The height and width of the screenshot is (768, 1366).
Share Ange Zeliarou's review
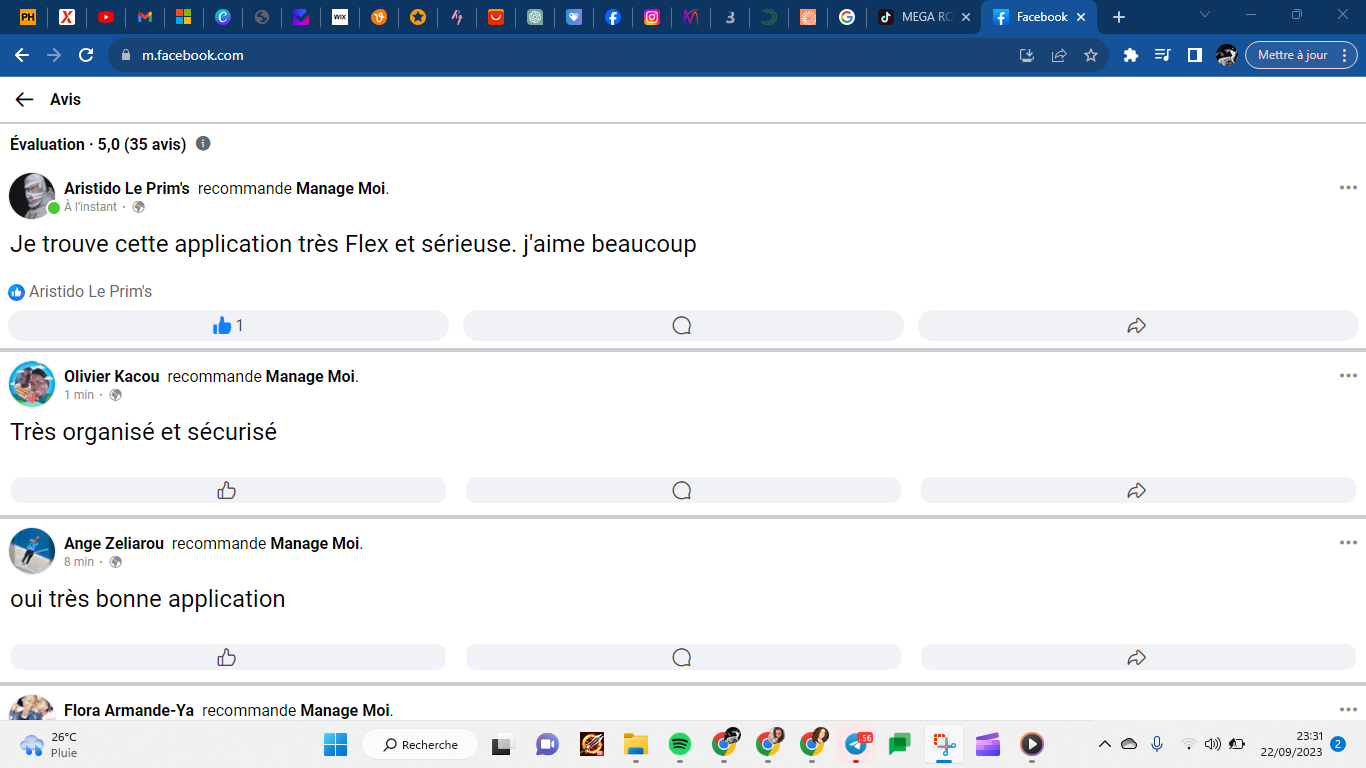click(1137, 657)
